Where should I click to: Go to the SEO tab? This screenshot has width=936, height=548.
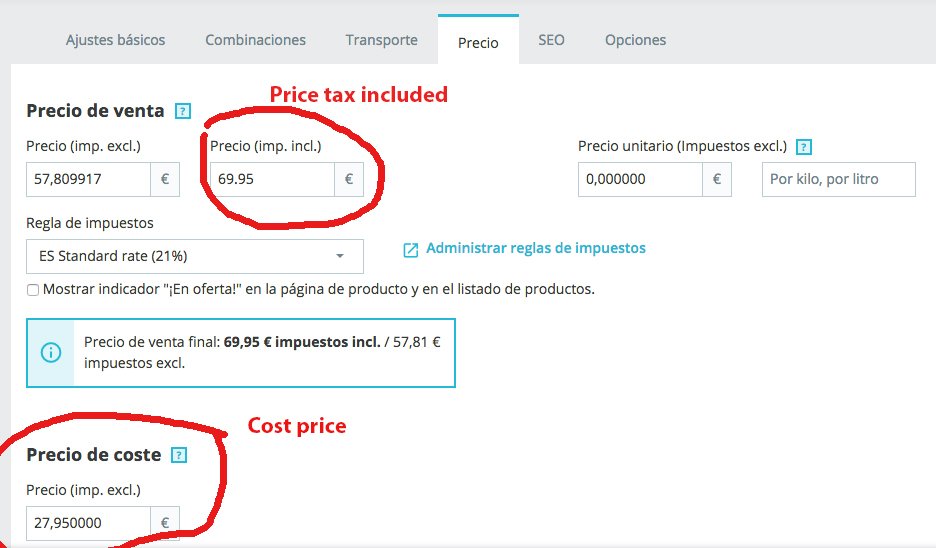tap(551, 40)
